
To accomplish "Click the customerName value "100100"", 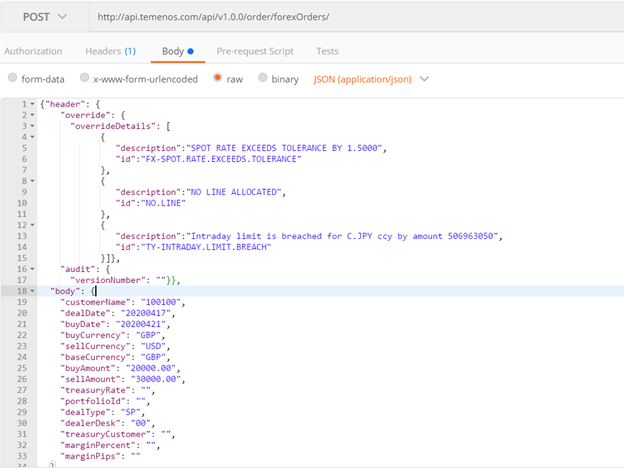I will click(x=161, y=302).
